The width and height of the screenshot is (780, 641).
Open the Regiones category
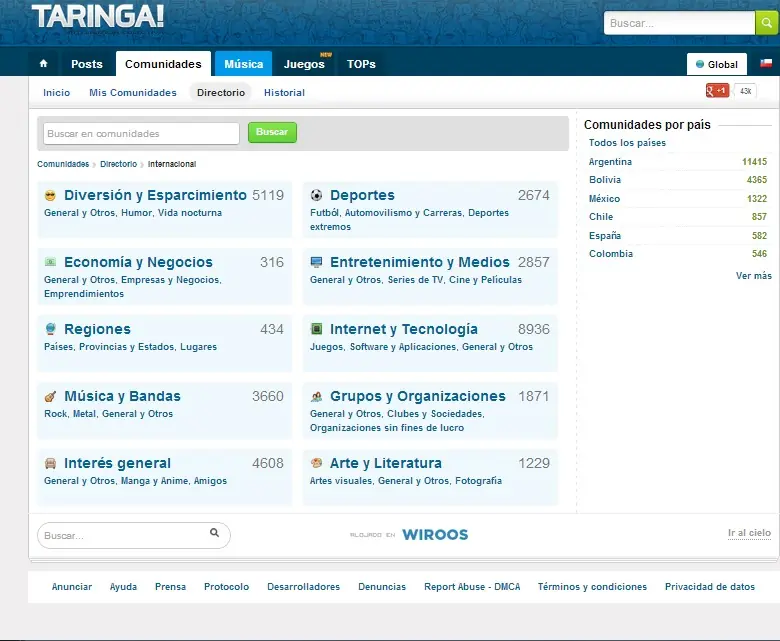click(x=98, y=329)
